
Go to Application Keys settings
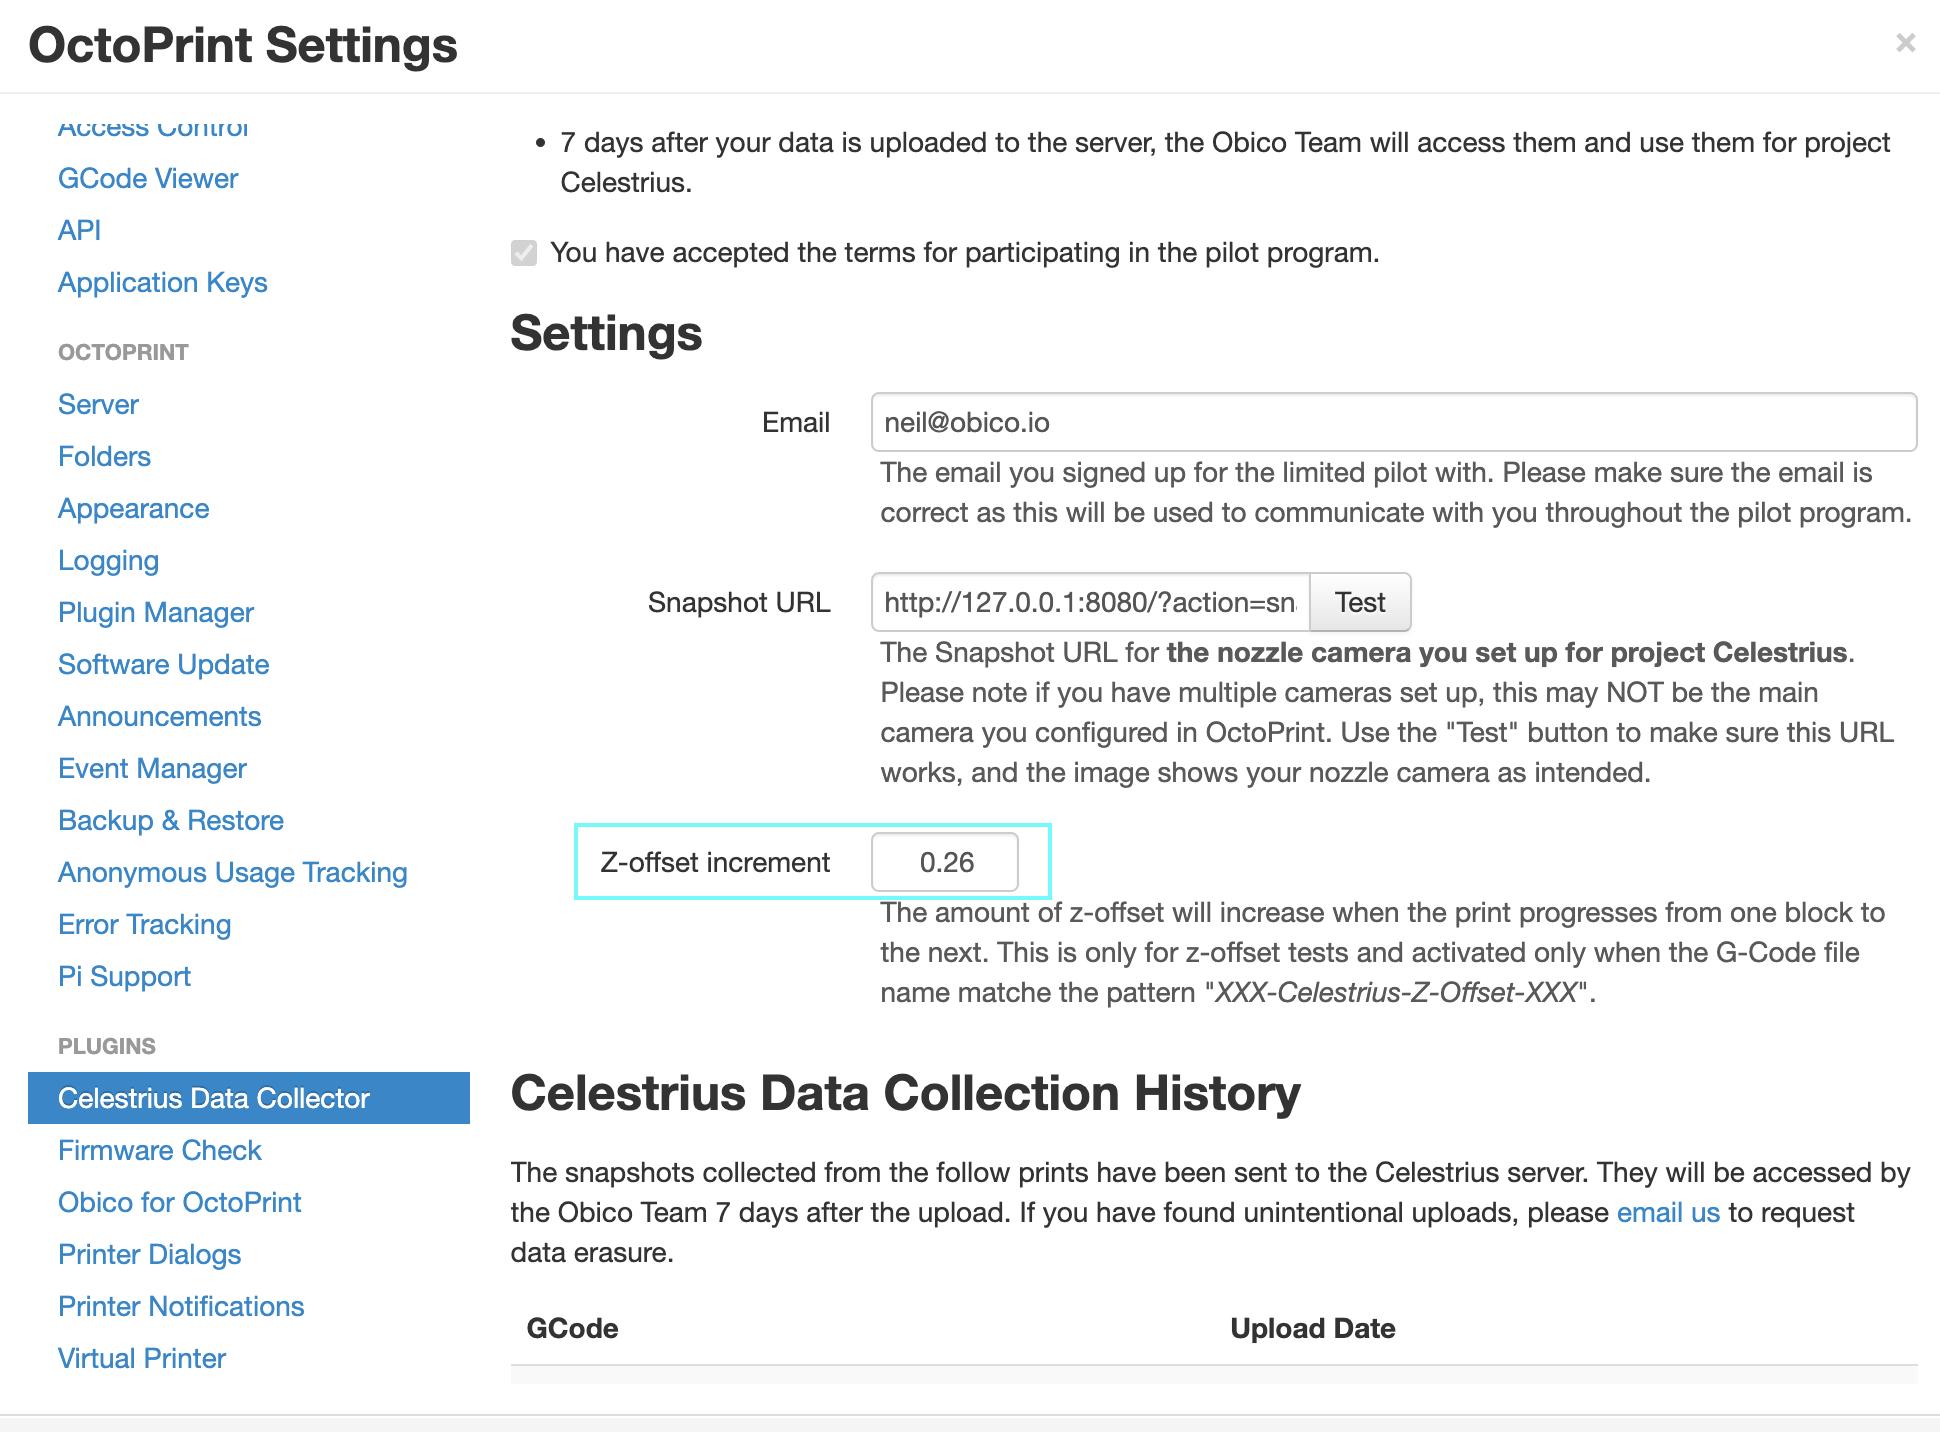[163, 282]
